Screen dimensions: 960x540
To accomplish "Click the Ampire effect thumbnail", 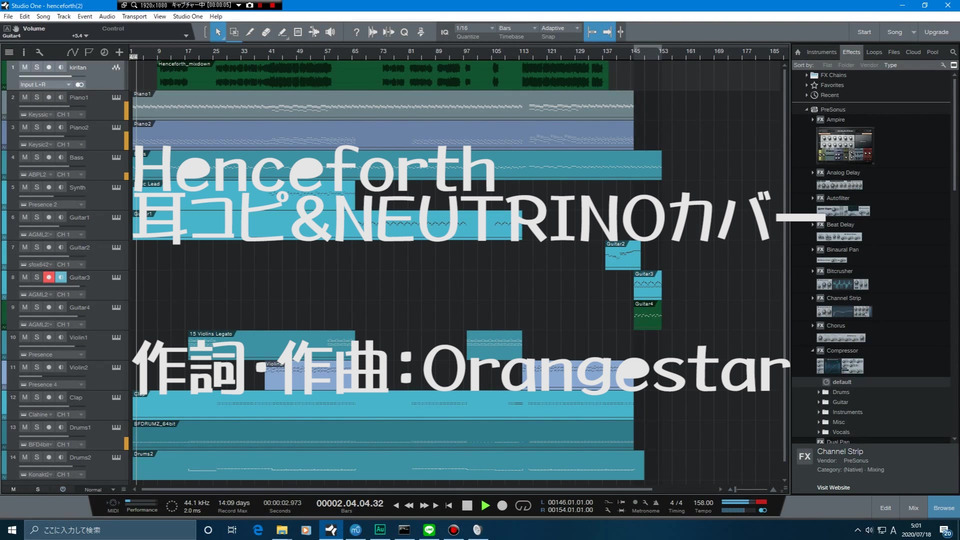I will [845, 146].
